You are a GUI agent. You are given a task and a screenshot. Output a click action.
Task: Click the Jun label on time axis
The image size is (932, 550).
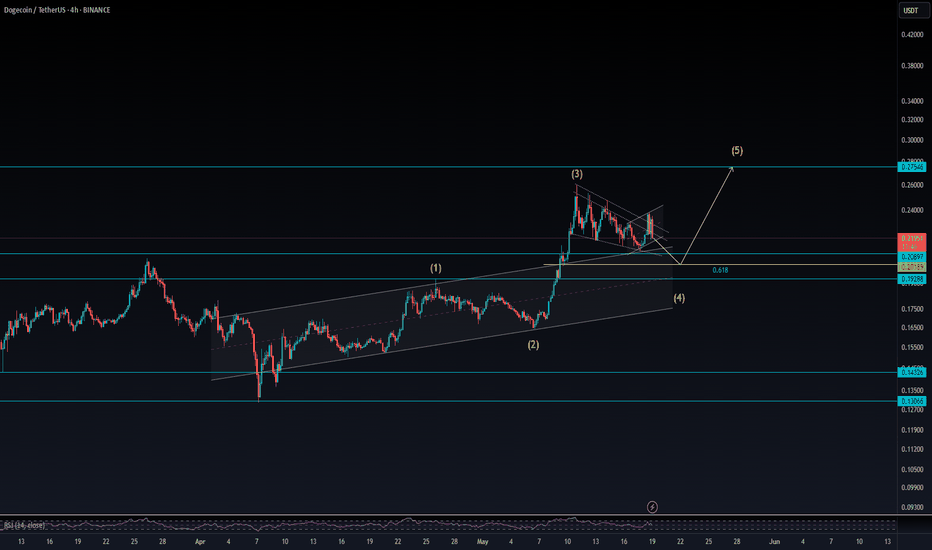point(774,542)
